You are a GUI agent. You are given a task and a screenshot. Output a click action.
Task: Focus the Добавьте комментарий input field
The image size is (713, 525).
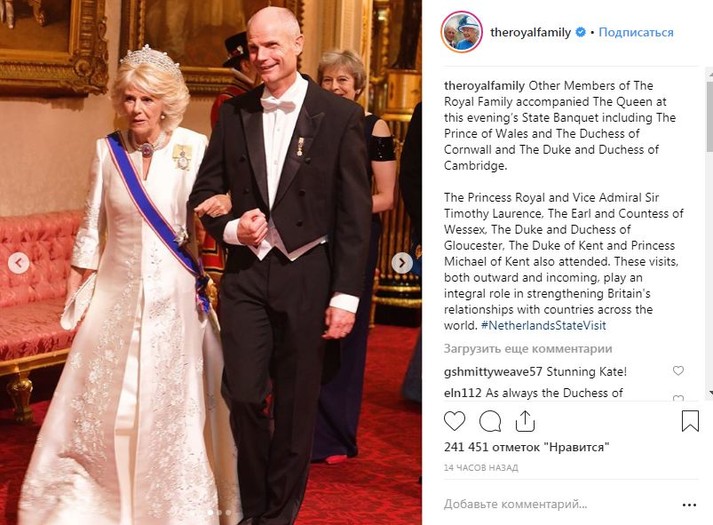[555, 504]
